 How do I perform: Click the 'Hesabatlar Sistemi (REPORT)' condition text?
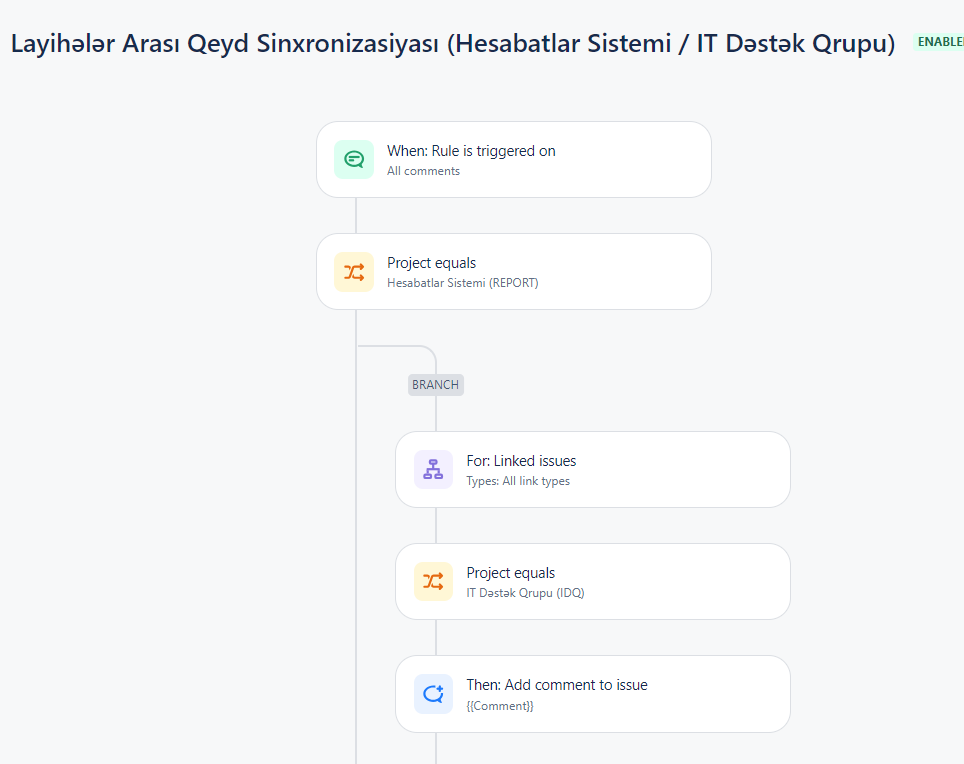point(463,283)
